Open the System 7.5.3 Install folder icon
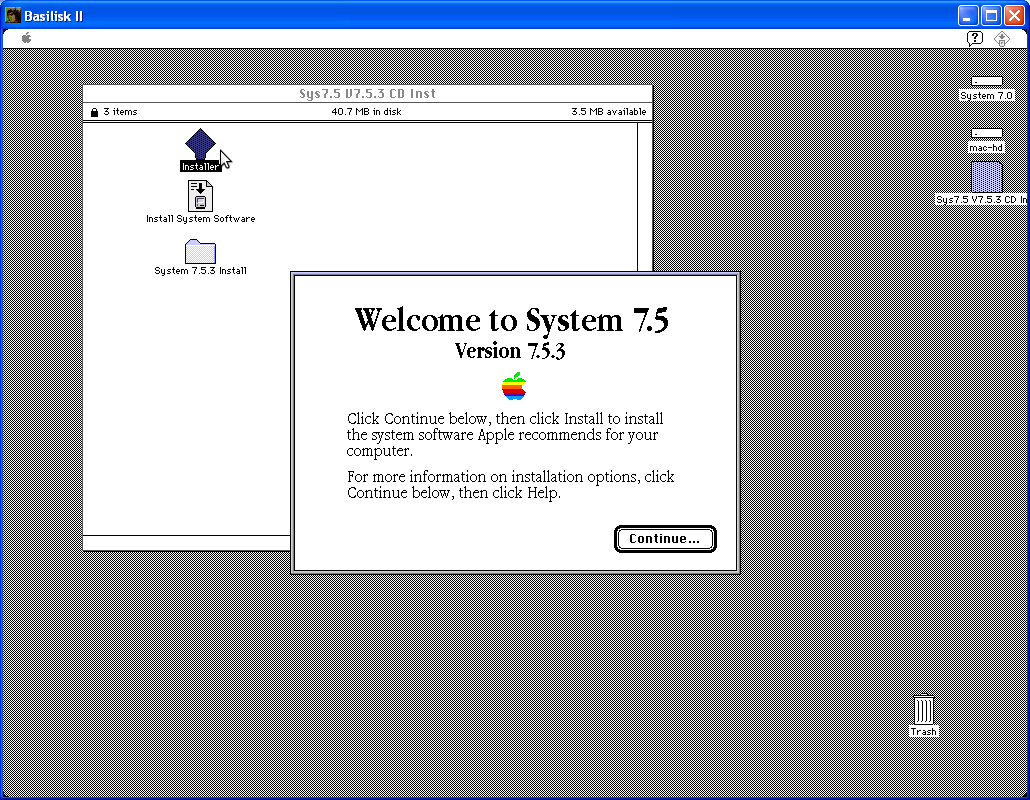 click(200, 252)
